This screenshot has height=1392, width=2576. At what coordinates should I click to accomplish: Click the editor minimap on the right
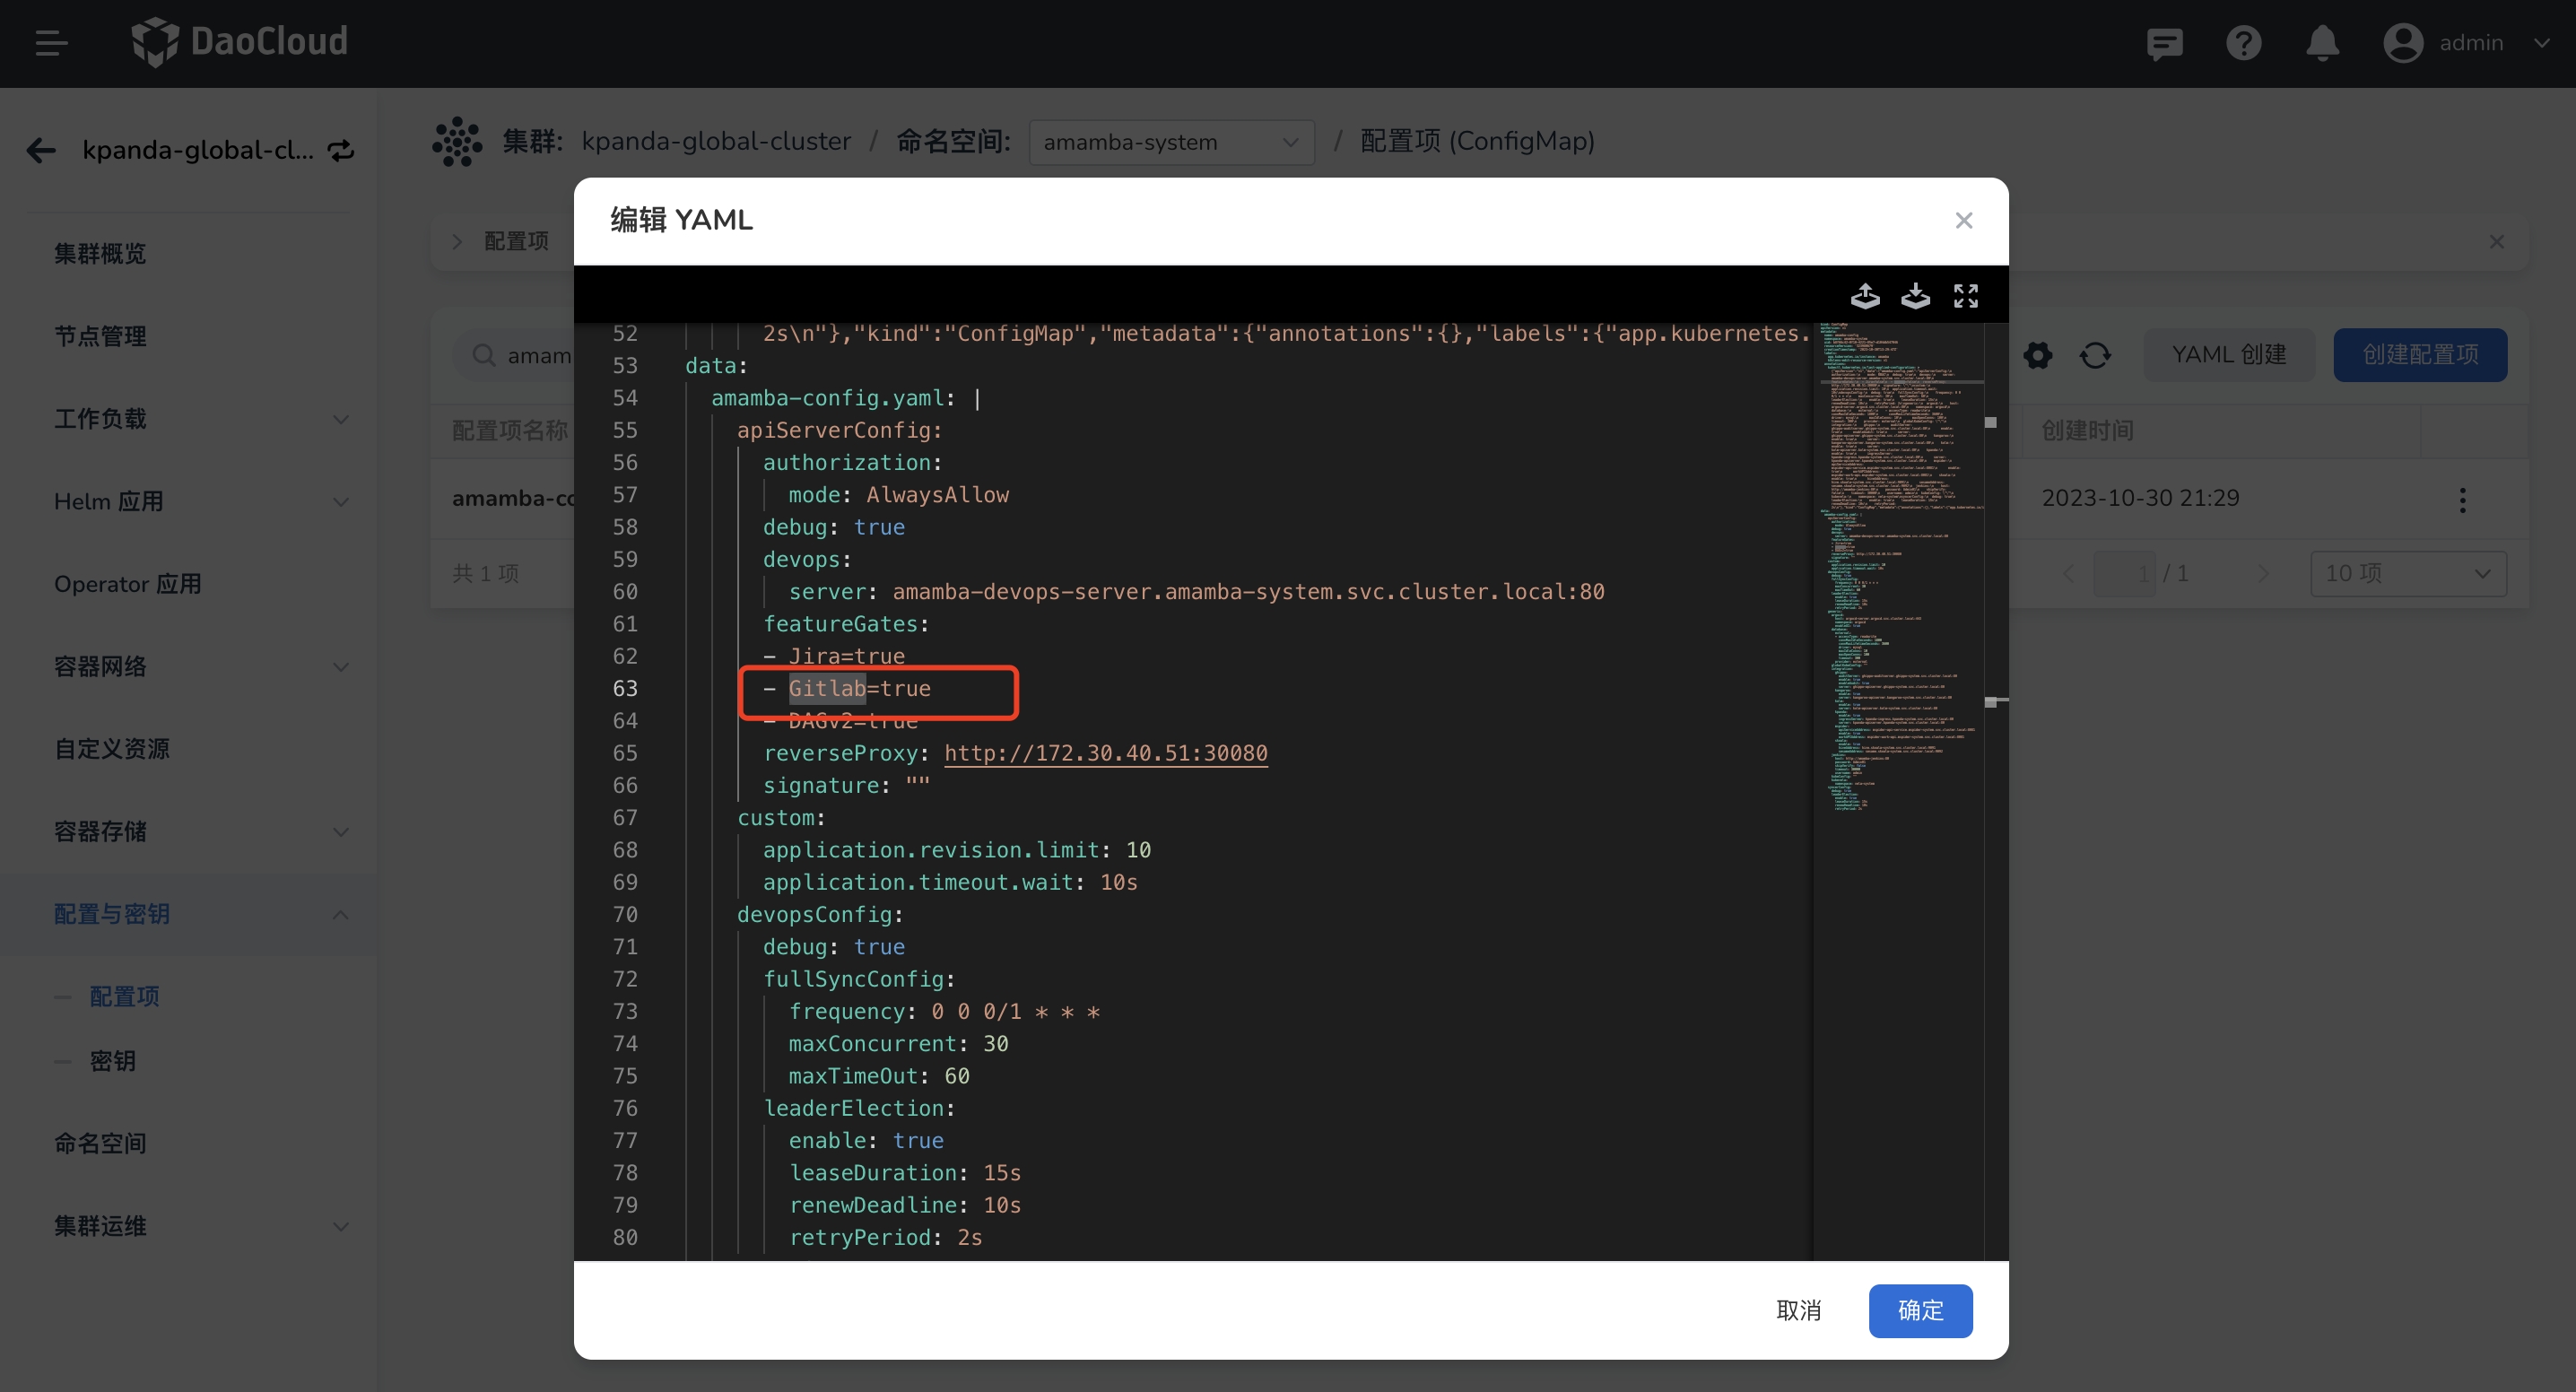tap(1895, 560)
